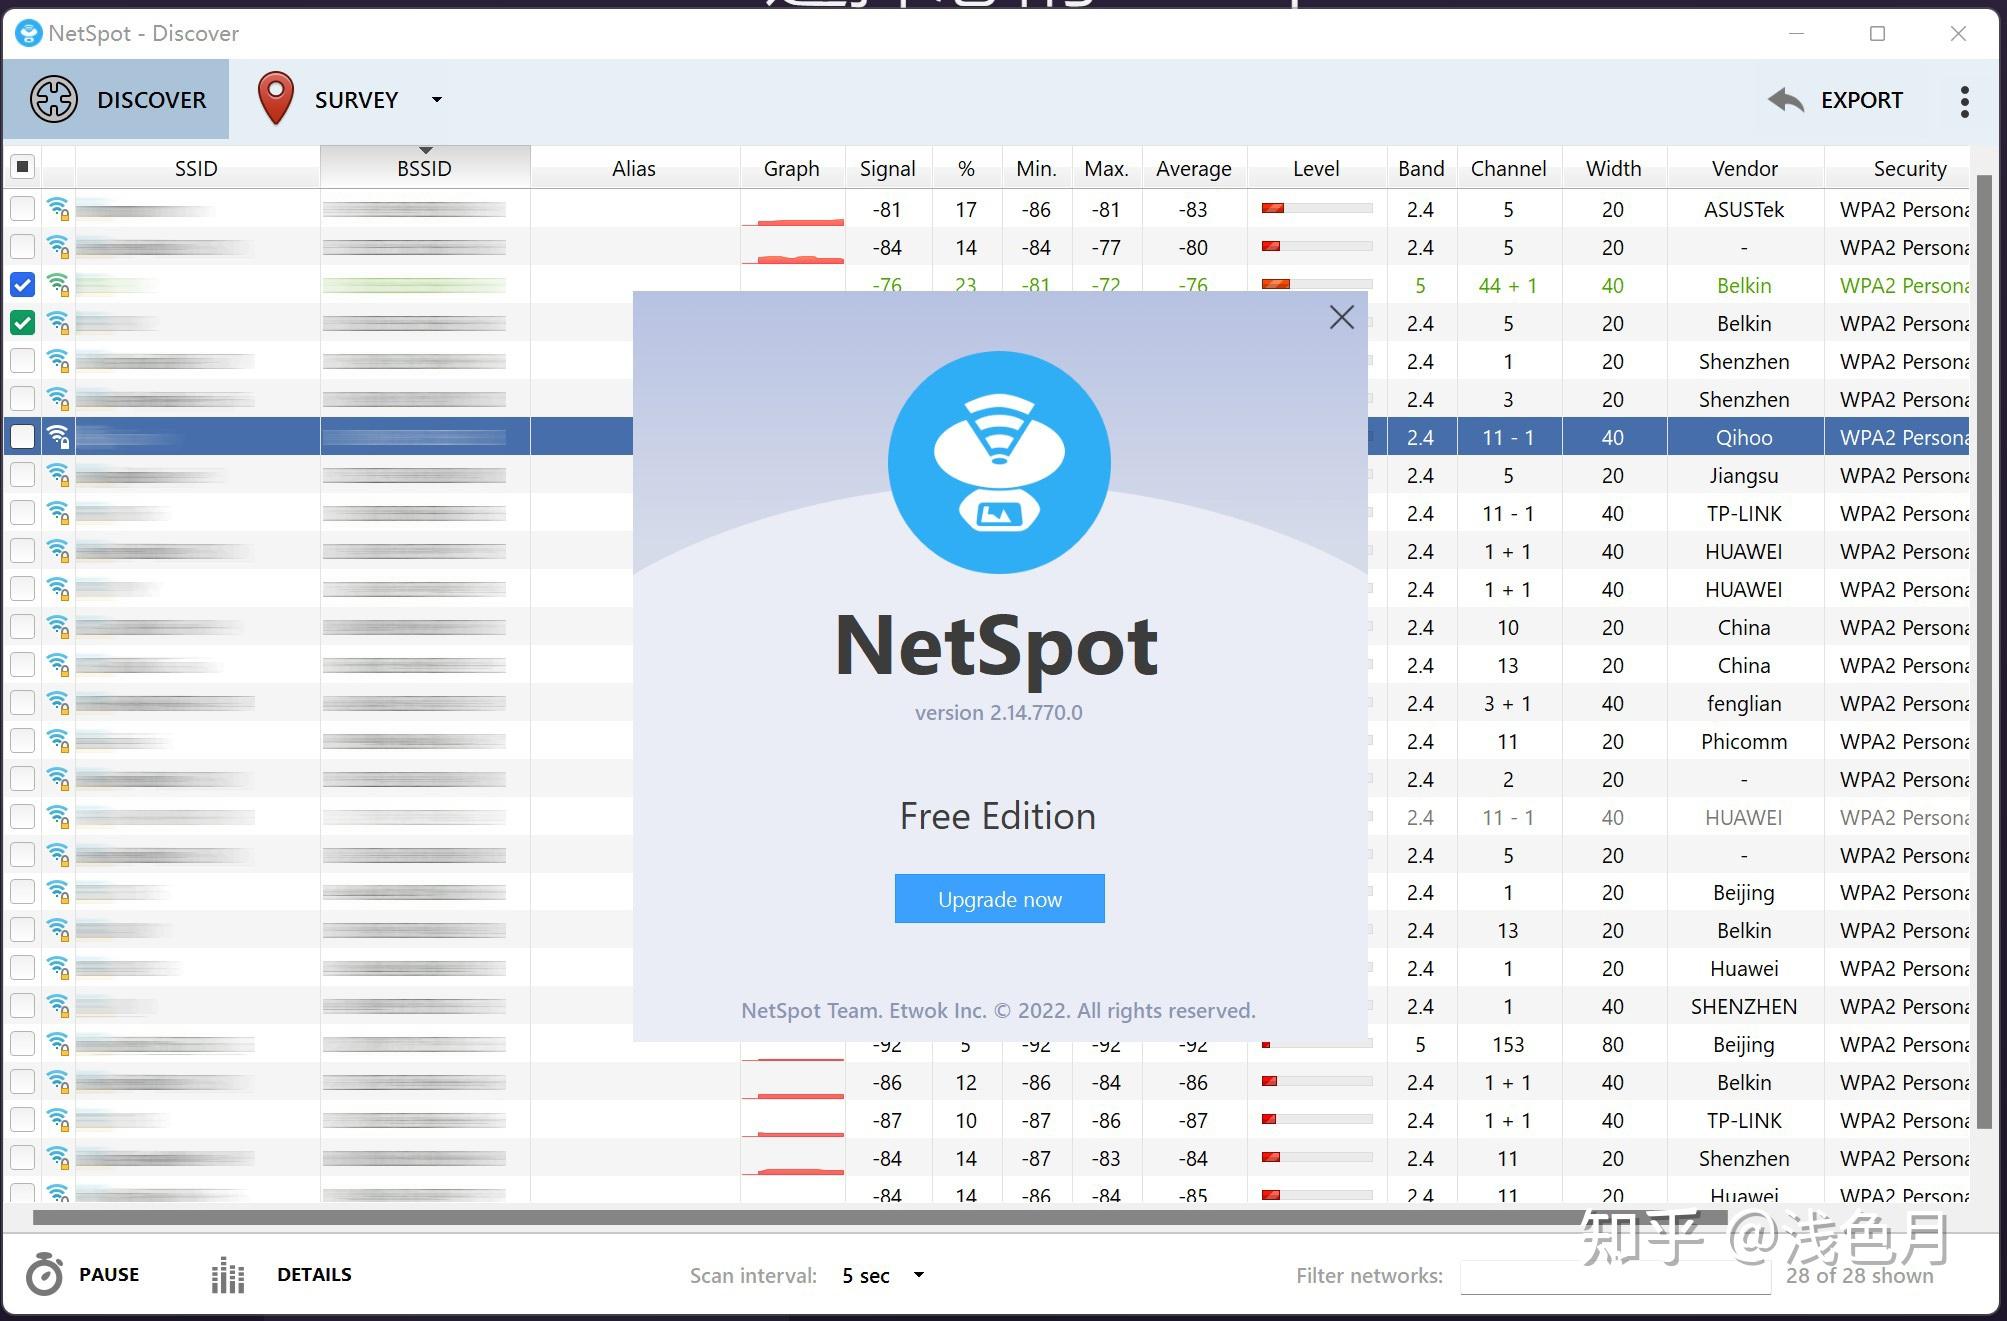Uncheck the blue checkbox on Belkin 5GHz row
The height and width of the screenshot is (1321, 2007).
[22, 285]
